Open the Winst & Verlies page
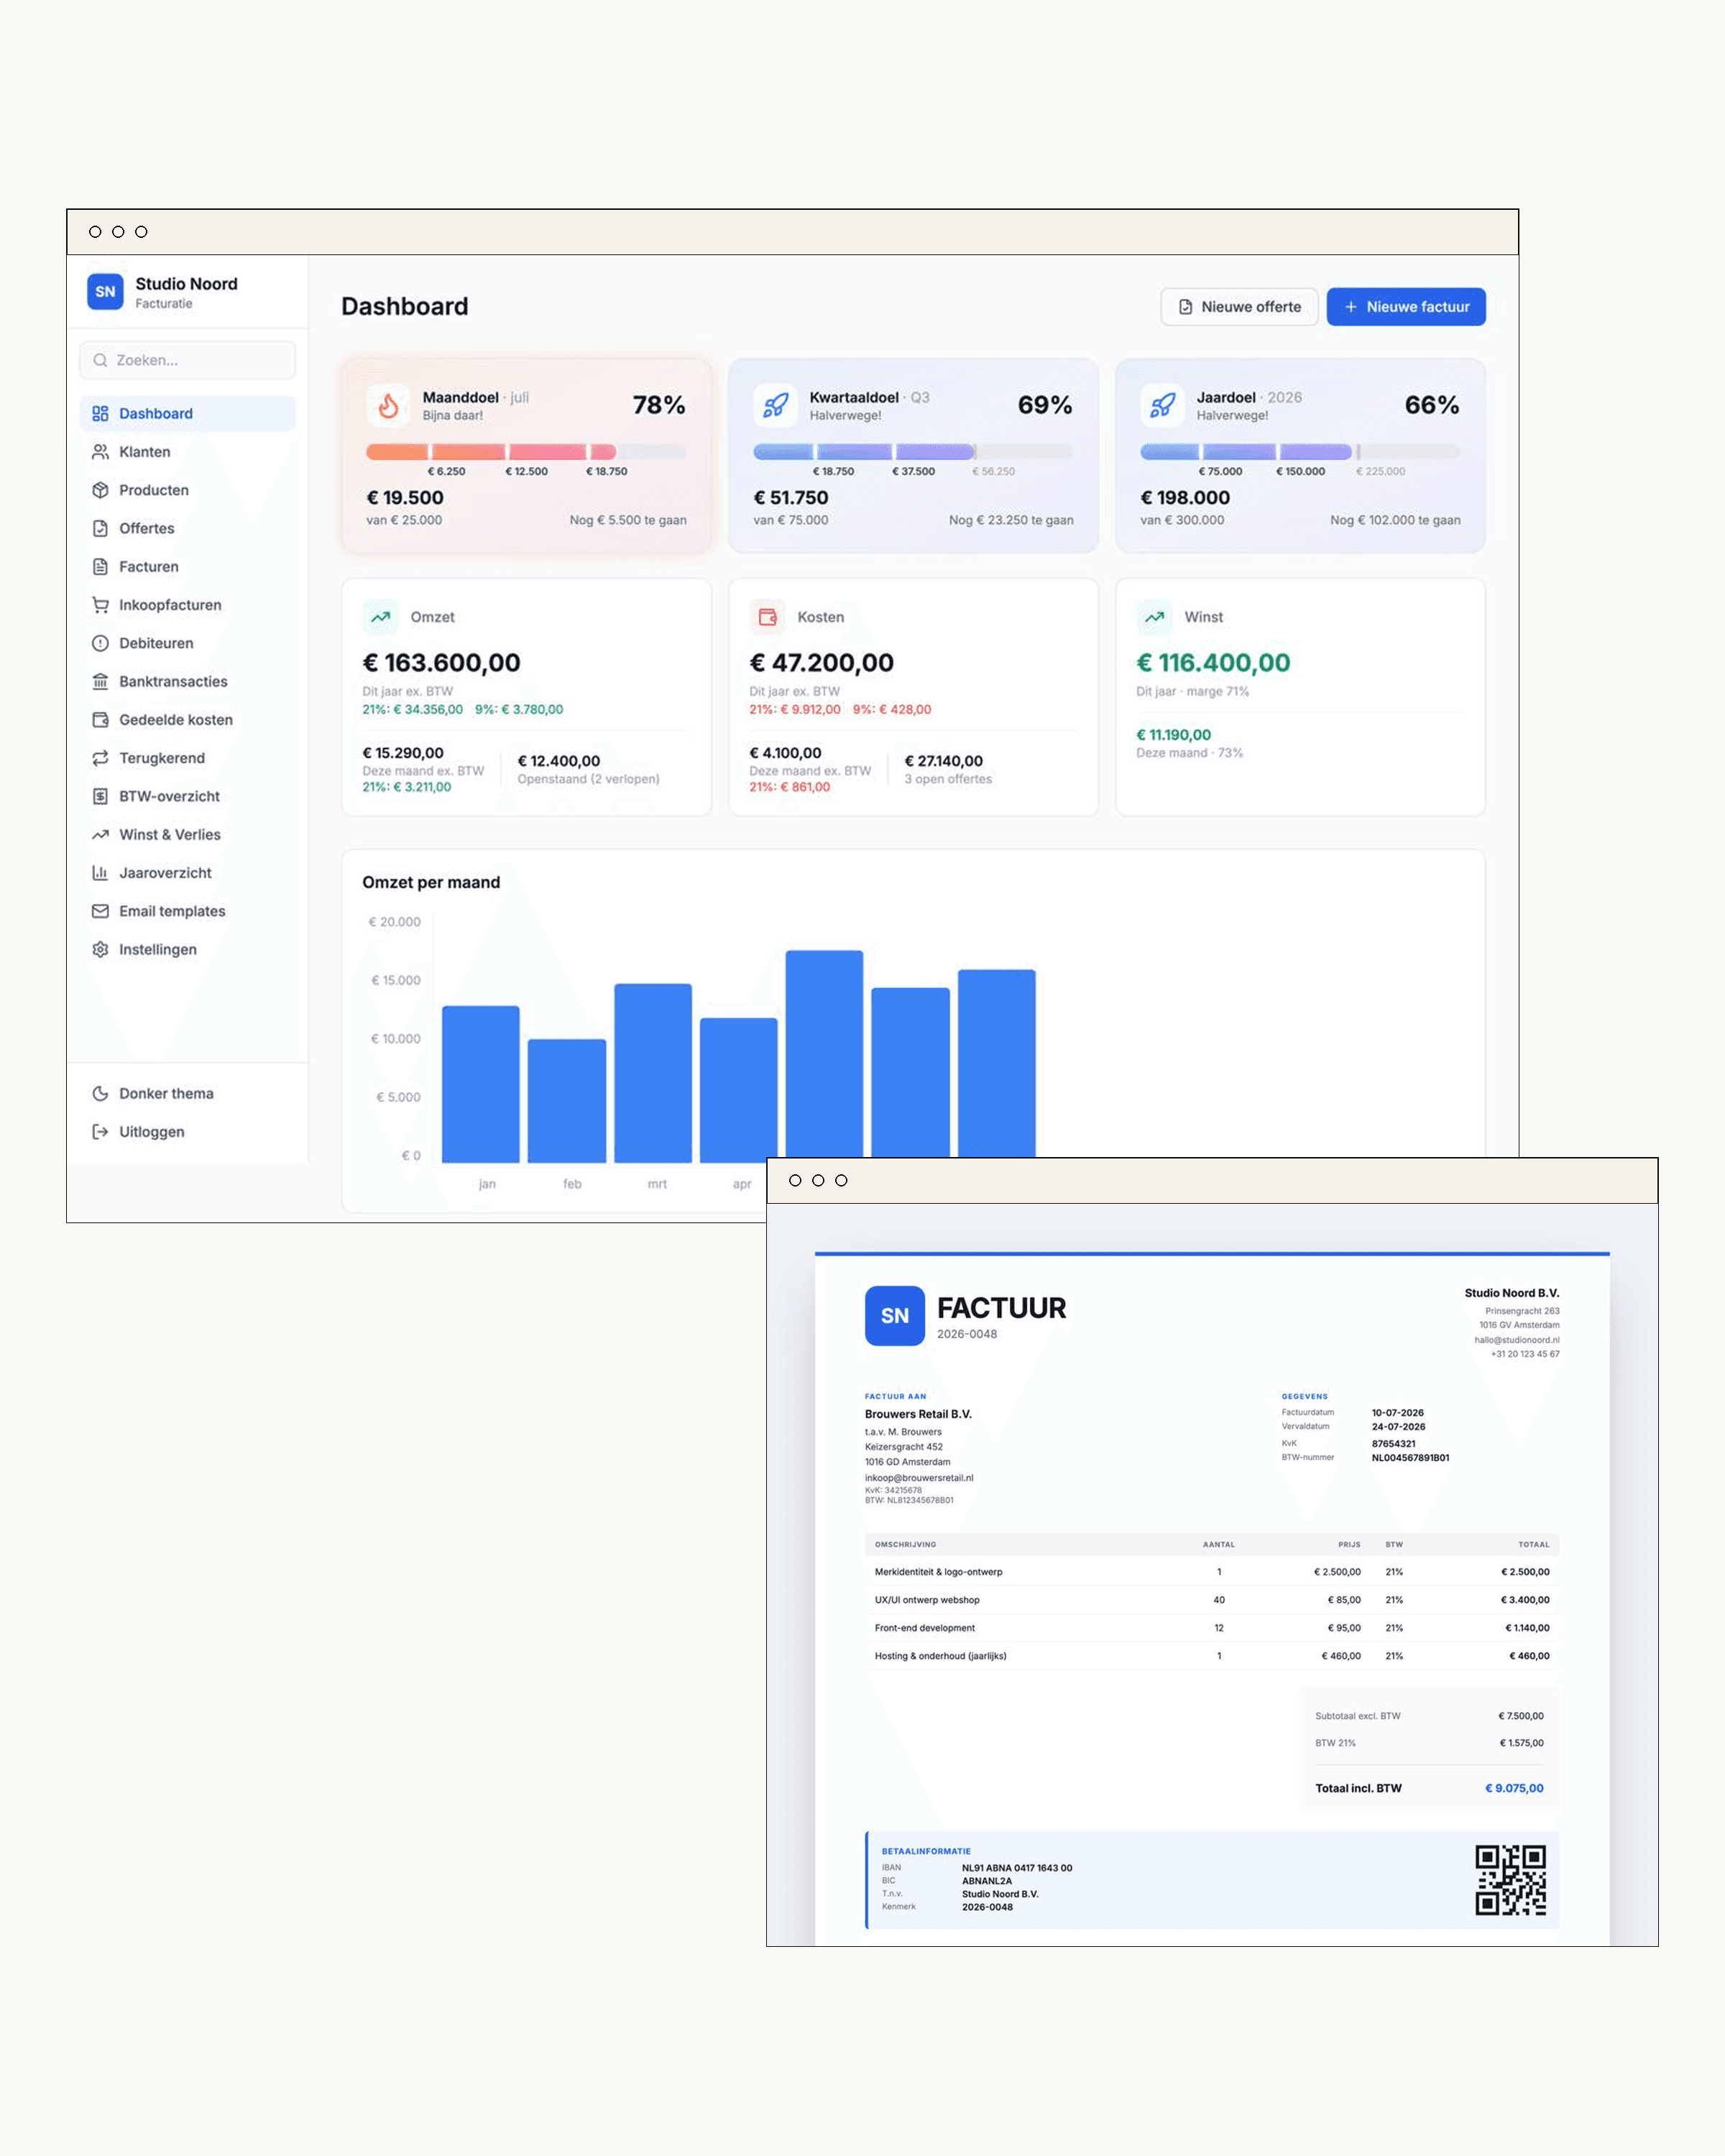Image resolution: width=1725 pixels, height=2156 pixels. click(187, 835)
